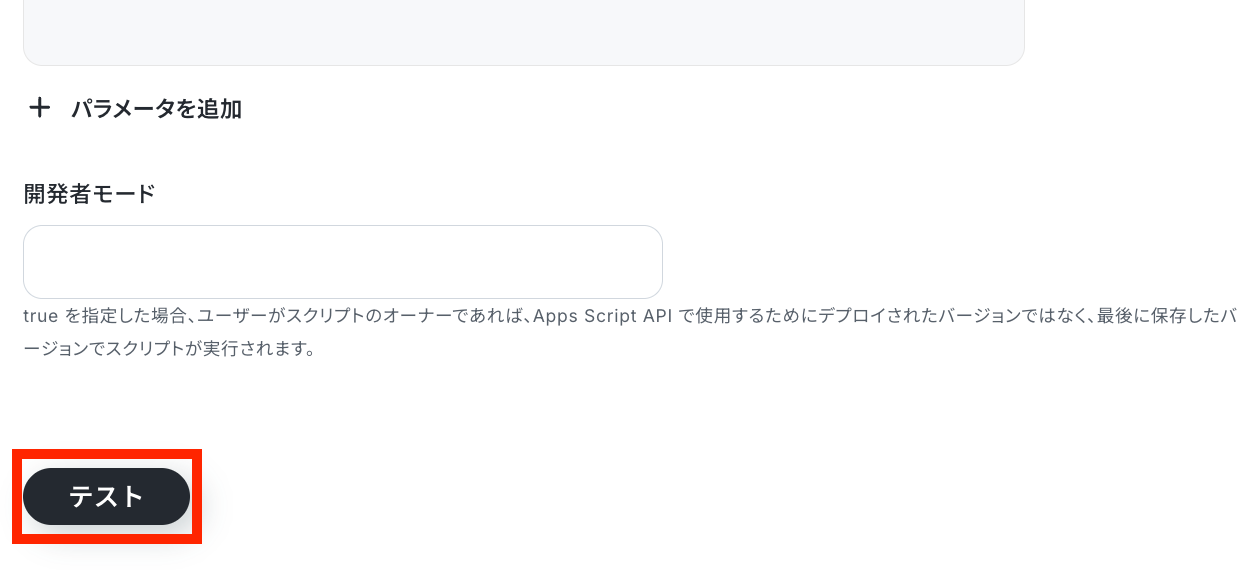
Task: Start test execution via テスト pill button
Action: [x=106, y=497]
